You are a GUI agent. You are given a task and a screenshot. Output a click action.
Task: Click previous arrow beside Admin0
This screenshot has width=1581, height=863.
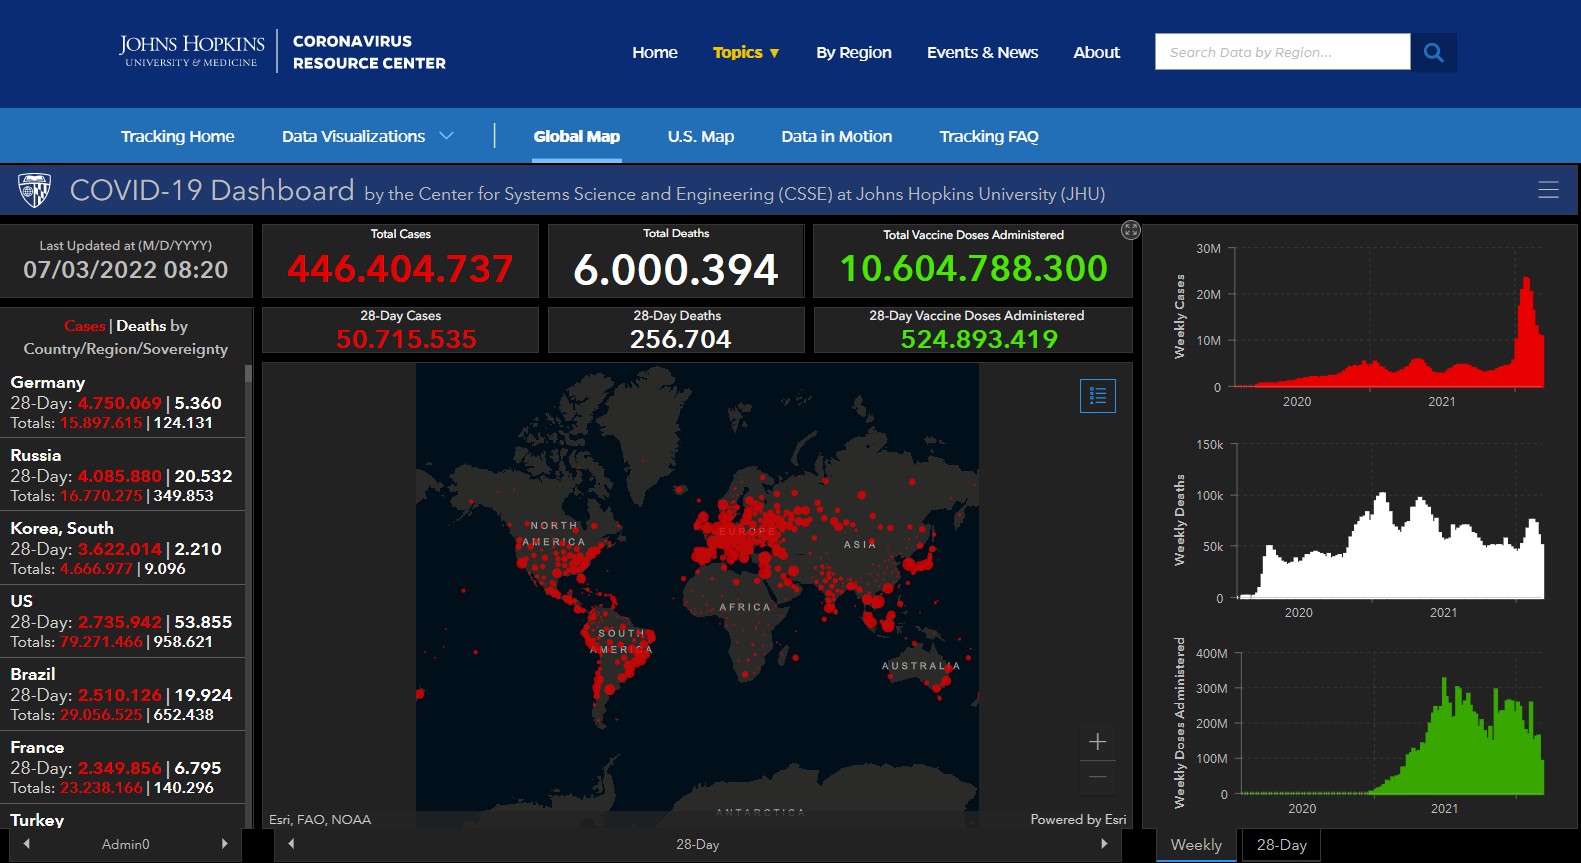(x=27, y=844)
